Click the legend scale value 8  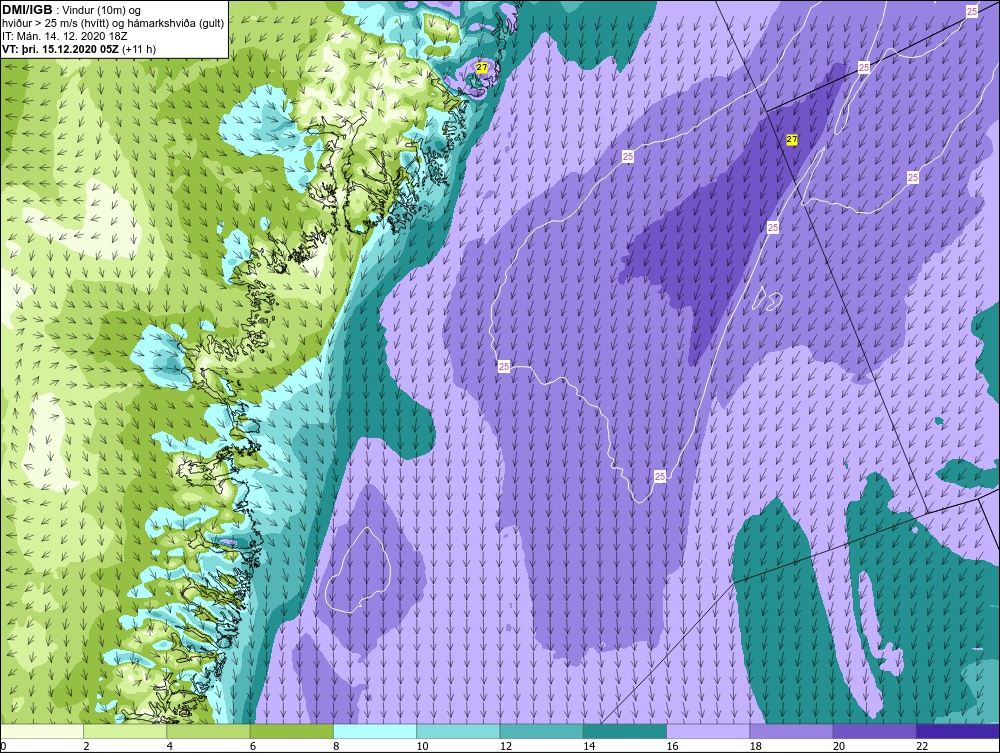[336, 746]
